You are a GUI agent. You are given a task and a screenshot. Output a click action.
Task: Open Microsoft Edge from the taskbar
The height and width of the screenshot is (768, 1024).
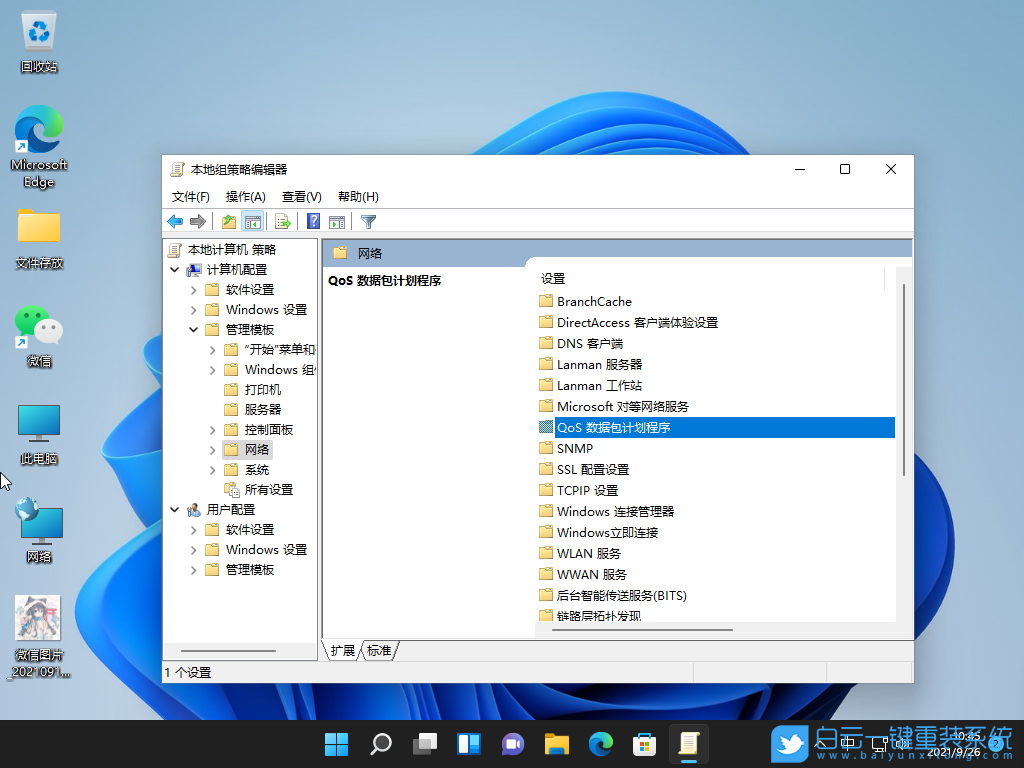pyautogui.click(x=600, y=744)
